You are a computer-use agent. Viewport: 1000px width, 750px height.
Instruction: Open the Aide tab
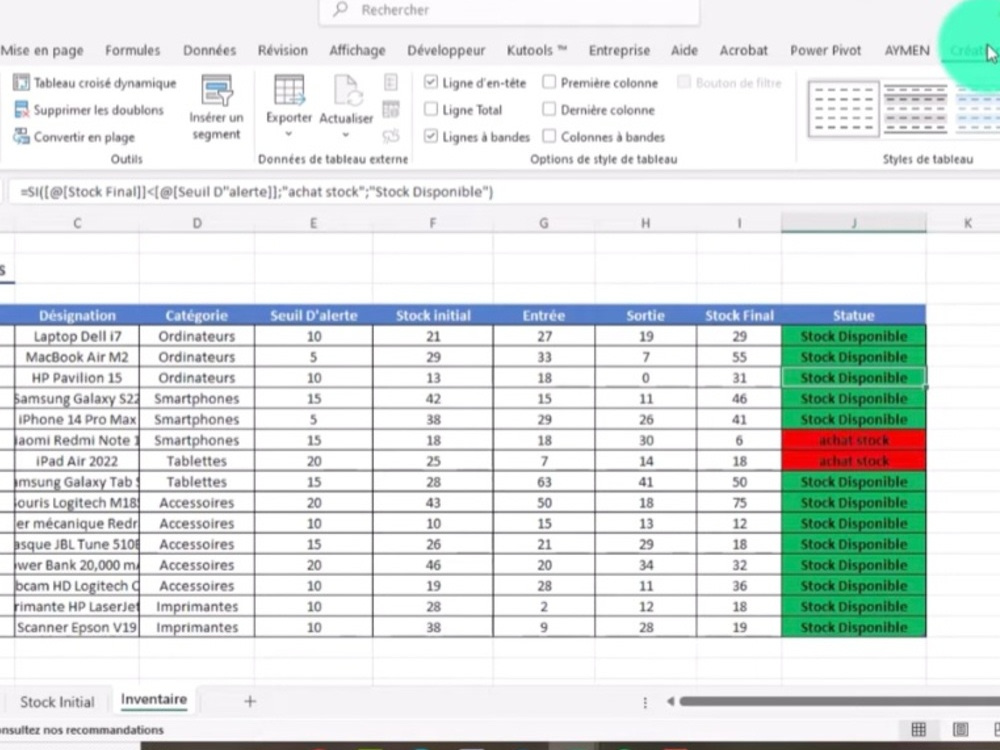[x=684, y=50]
